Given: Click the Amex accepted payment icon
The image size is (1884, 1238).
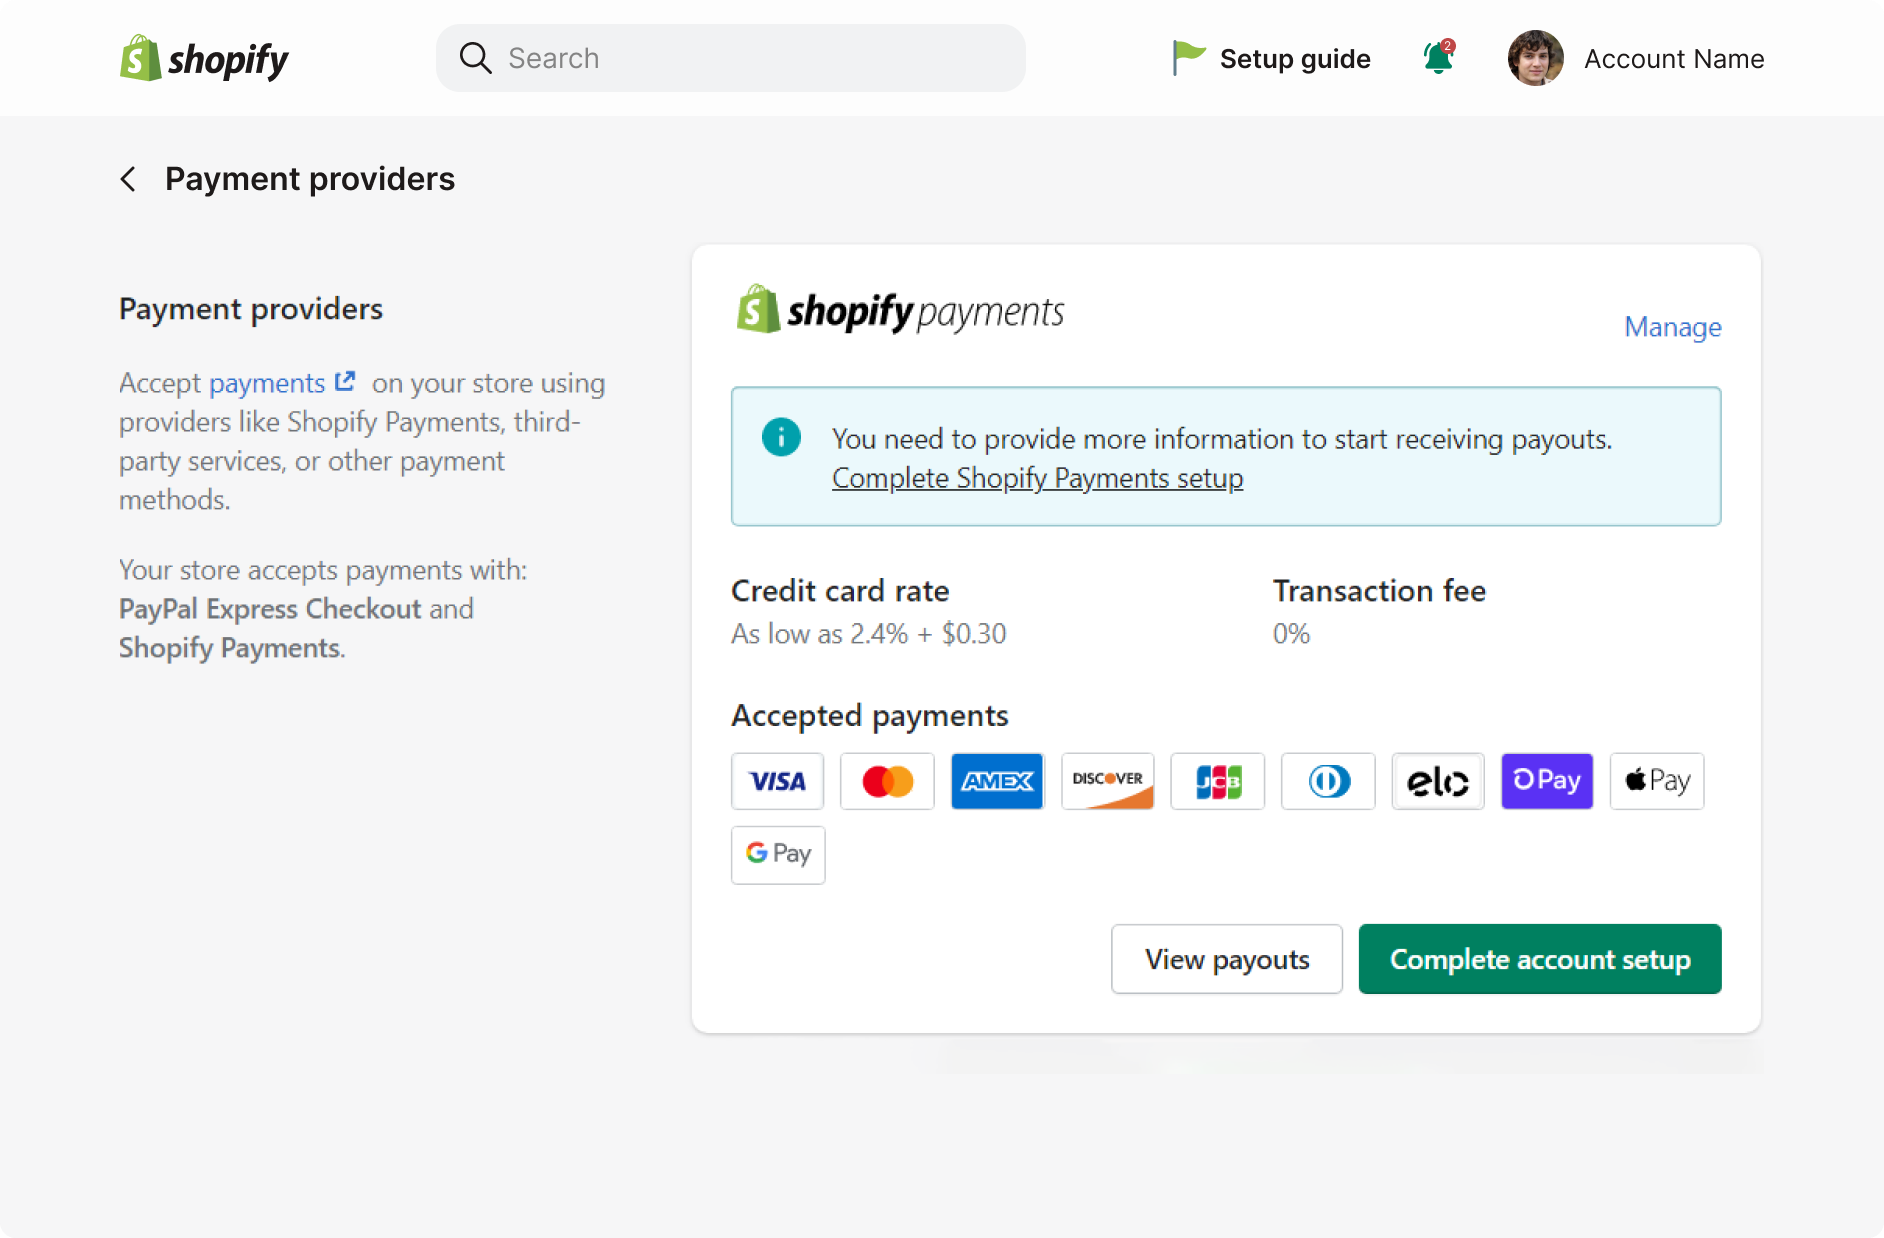Looking at the screenshot, I should tap(997, 781).
